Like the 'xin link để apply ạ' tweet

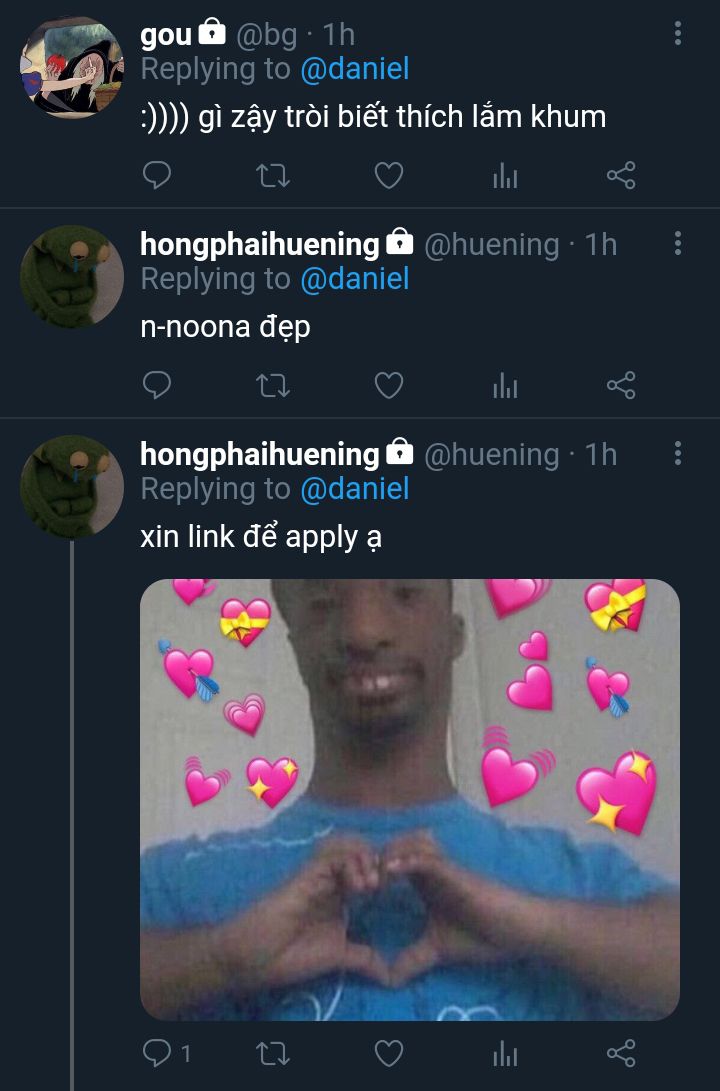coord(389,1053)
